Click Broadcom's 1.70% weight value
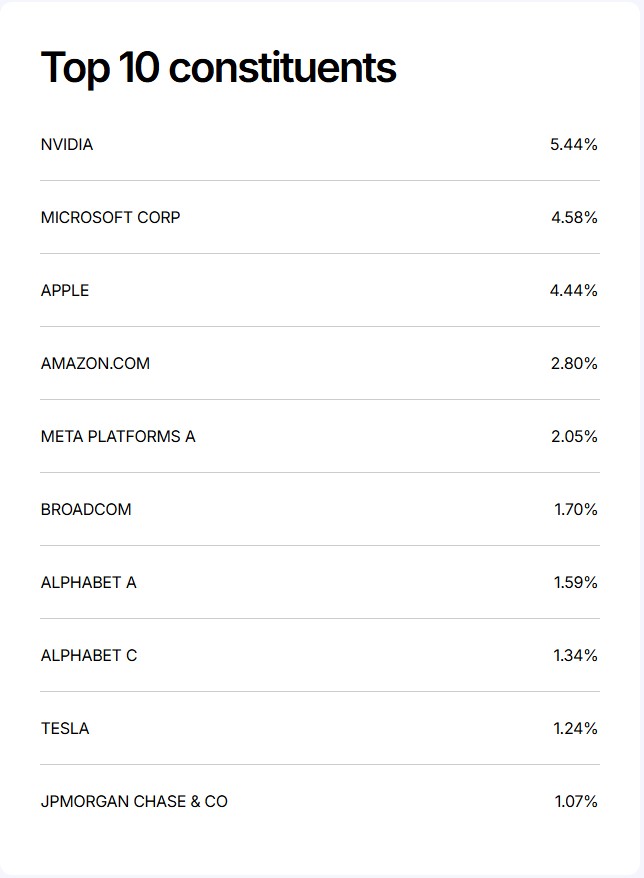Screen dimensions: 644x878 (x=576, y=510)
